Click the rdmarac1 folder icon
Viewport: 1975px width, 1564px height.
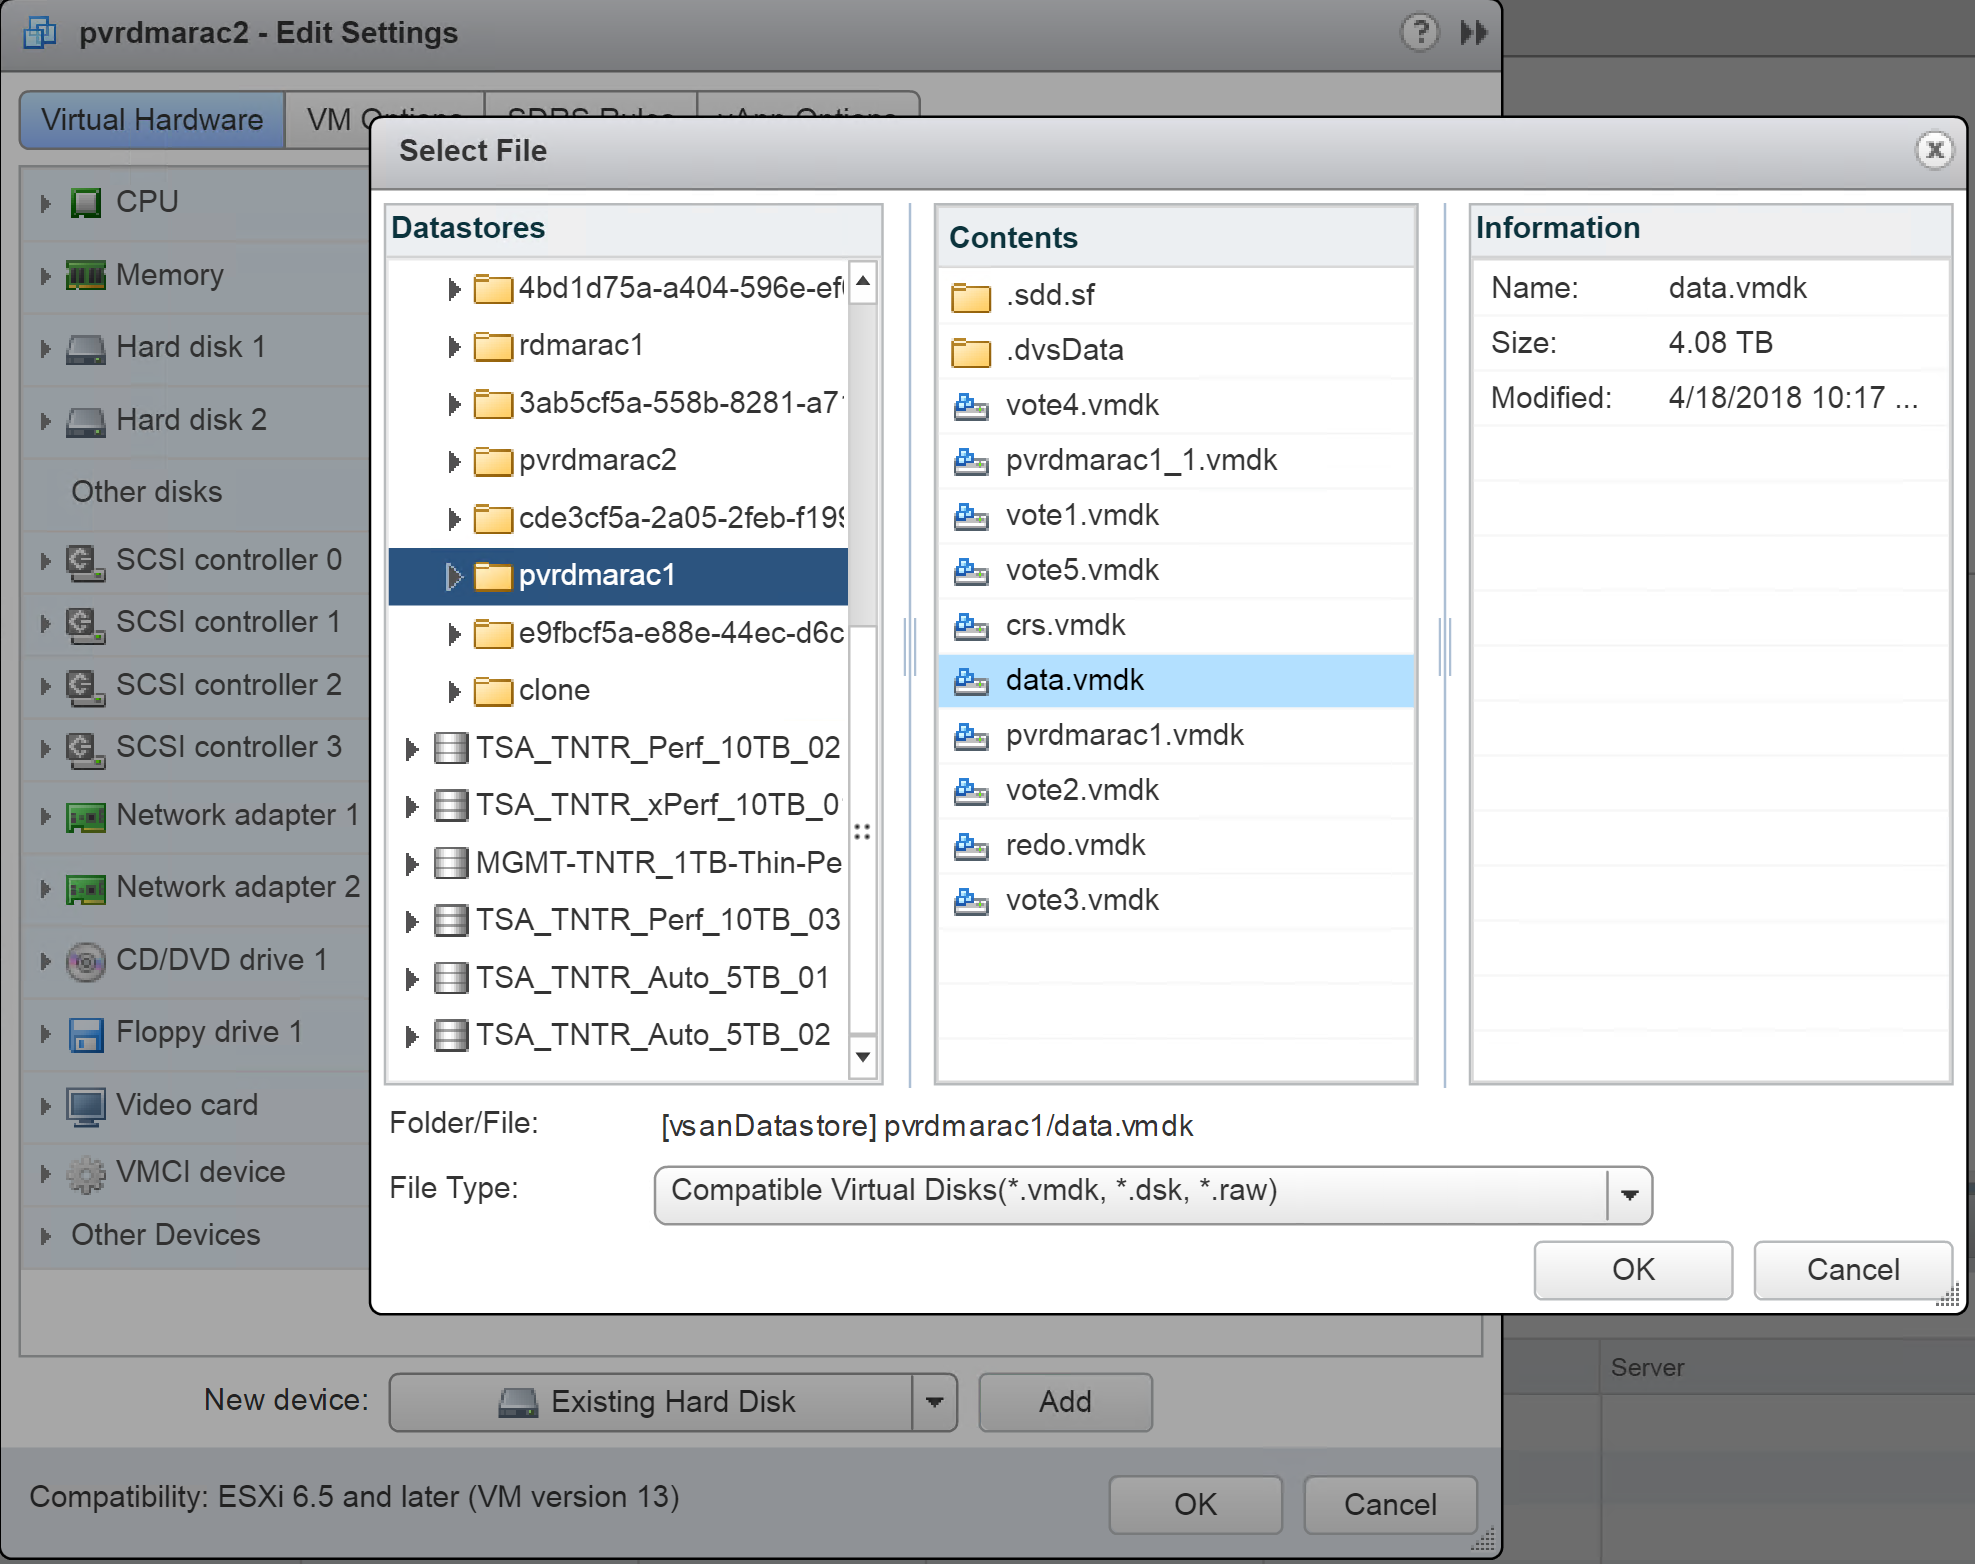492,347
